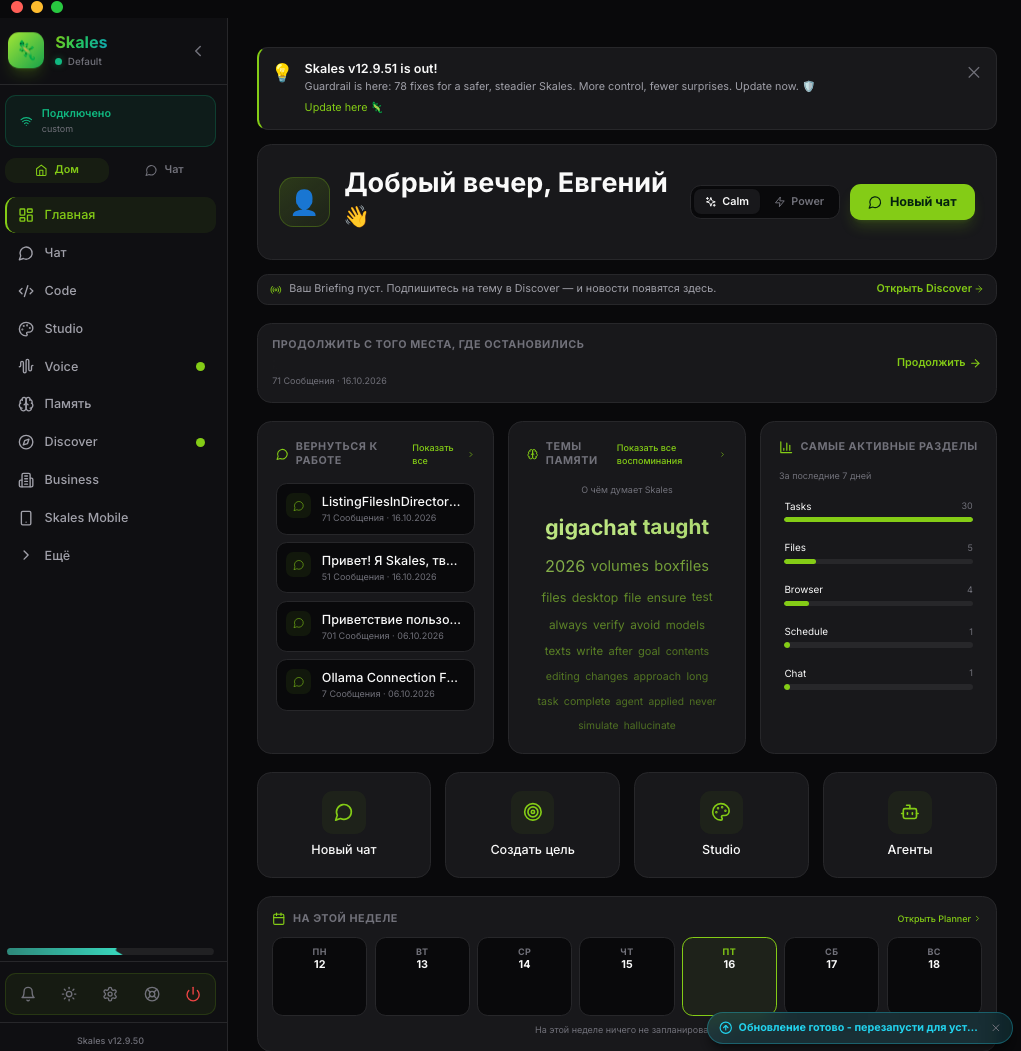Image resolution: width=1021 pixels, height=1051 pixels.
Task: Switch to Calm mode
Action: (727, 202)
